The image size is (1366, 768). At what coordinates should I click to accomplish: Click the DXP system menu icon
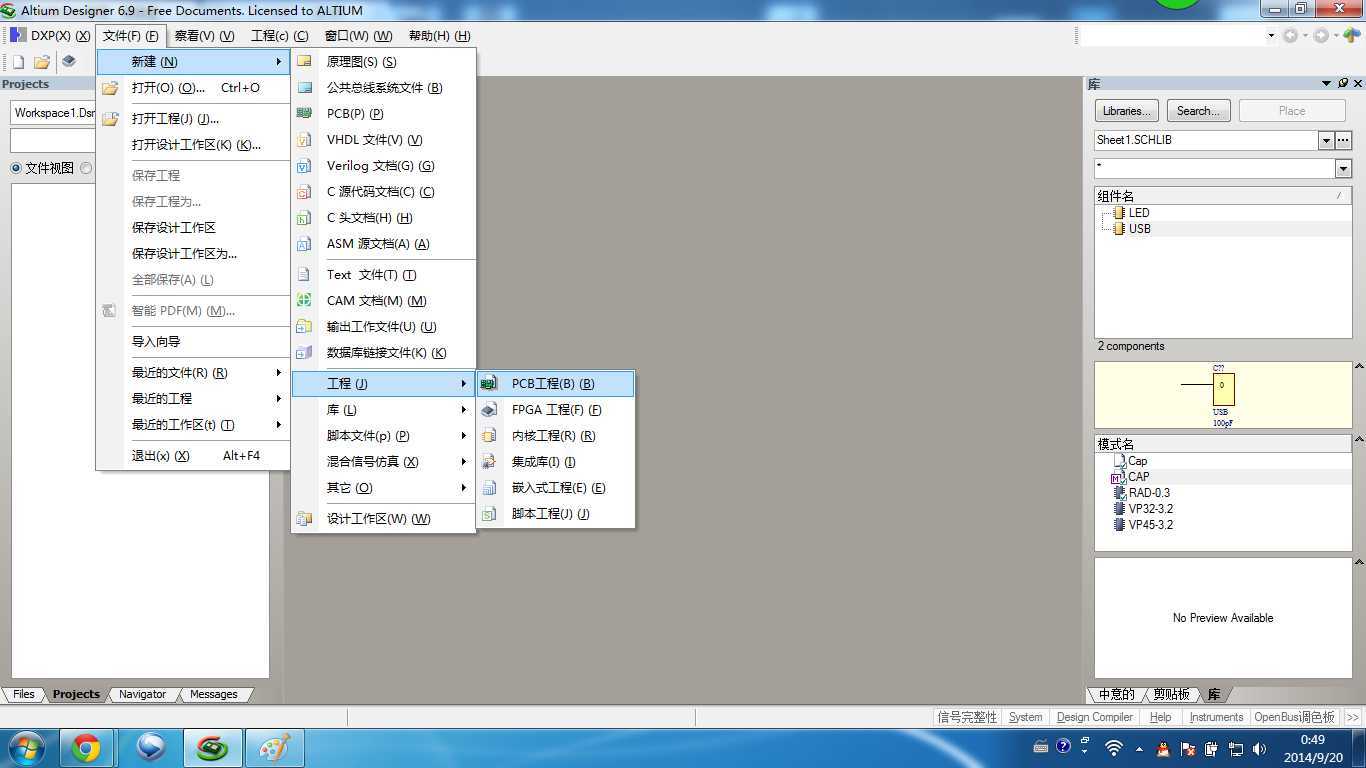18,35
